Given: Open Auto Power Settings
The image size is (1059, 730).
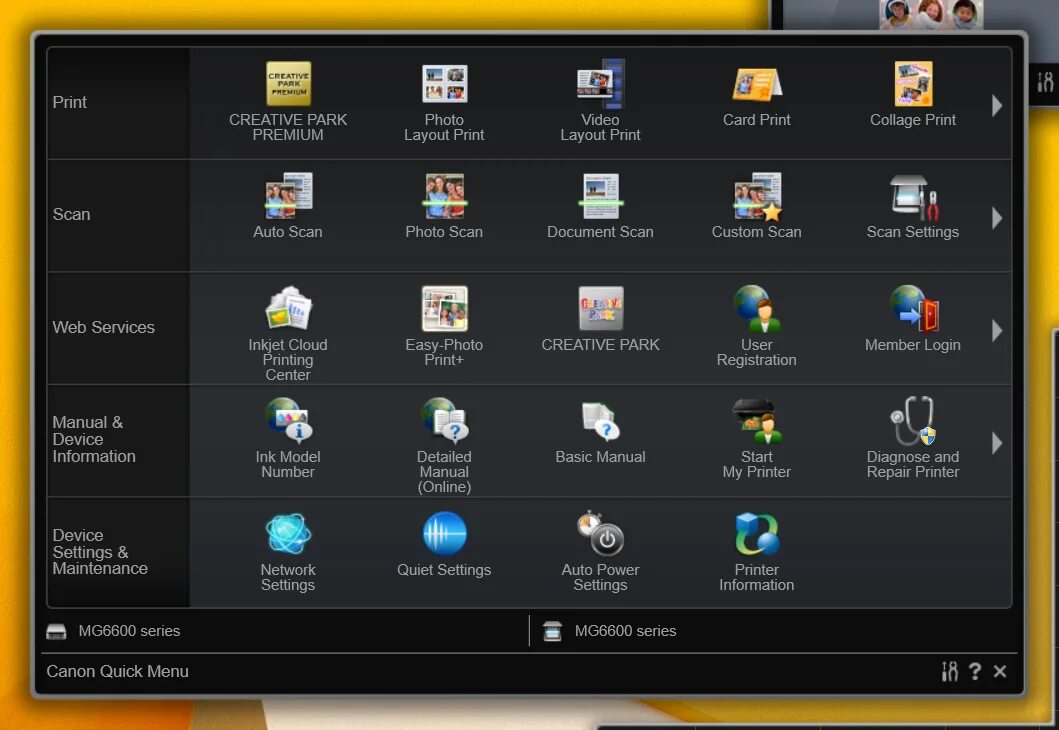Looking at the screenshot, I should 600,552.
